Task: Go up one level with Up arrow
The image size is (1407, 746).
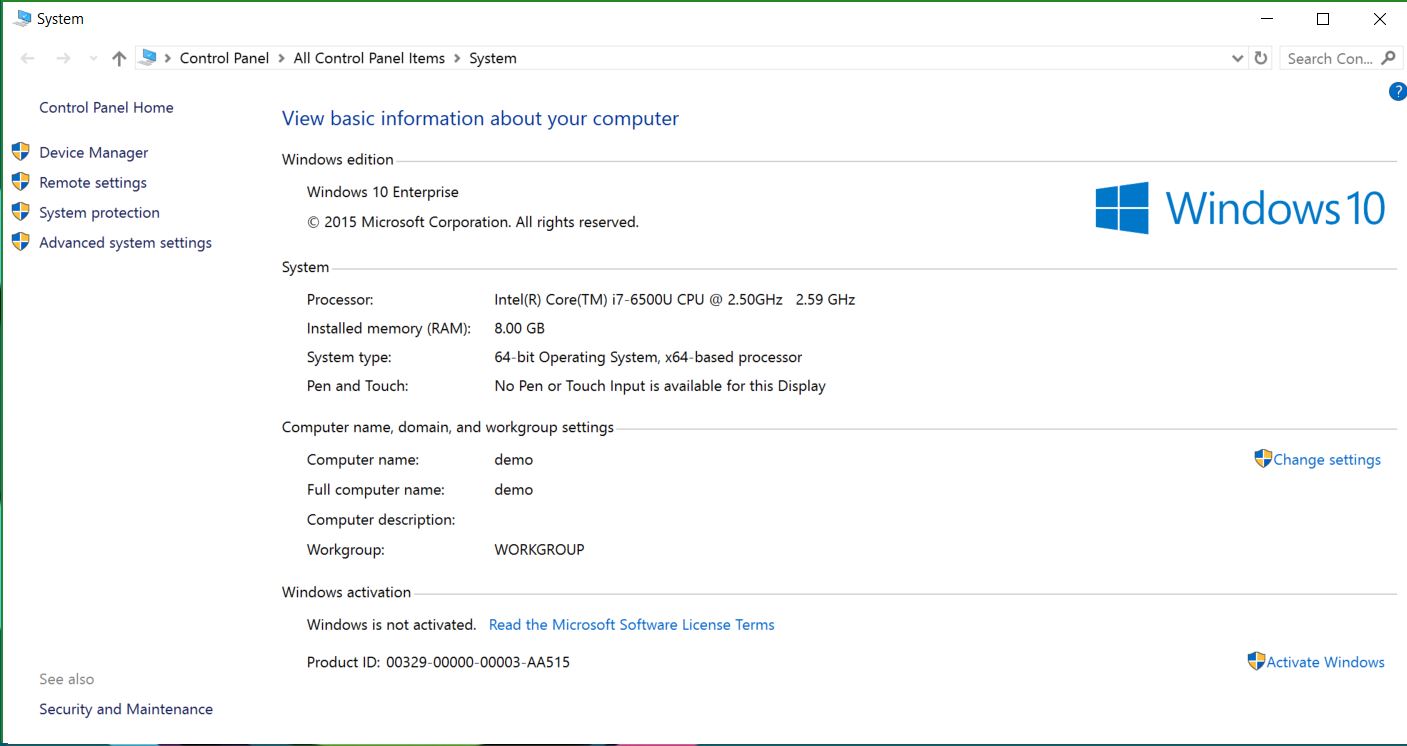Action: coord(119,59)
